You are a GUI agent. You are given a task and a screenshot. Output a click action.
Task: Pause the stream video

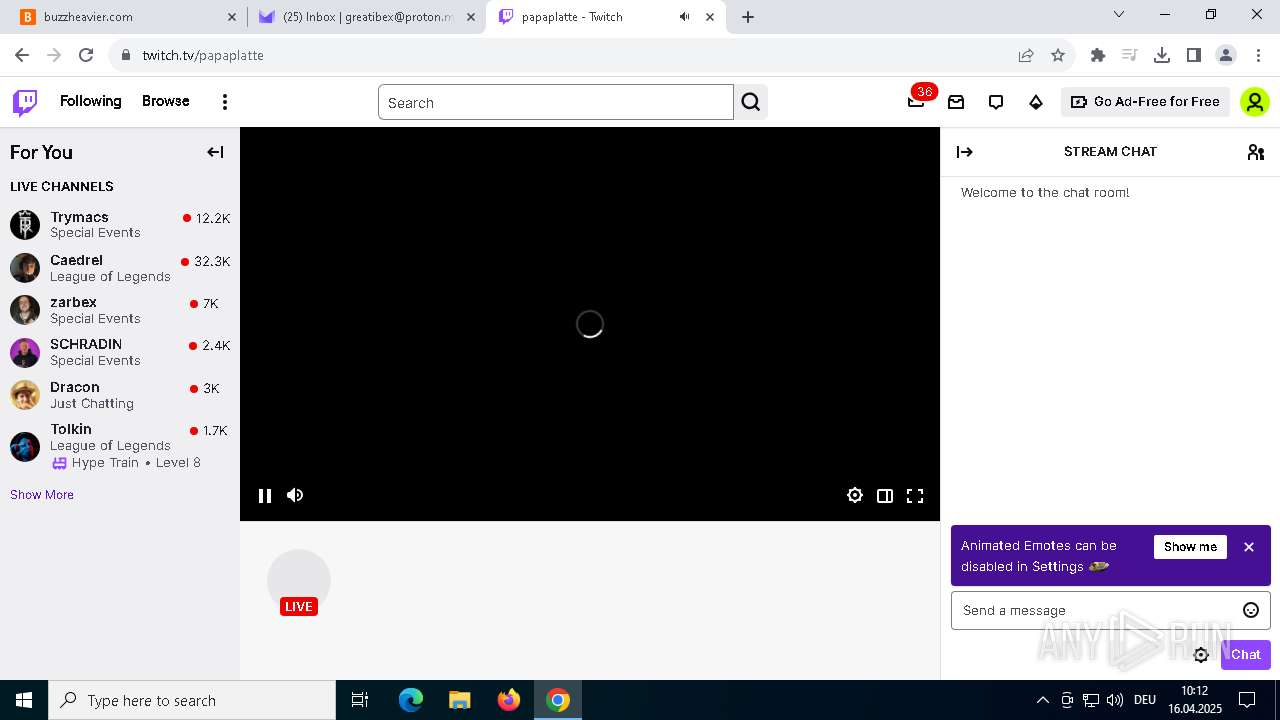click(x=265, y=495)
